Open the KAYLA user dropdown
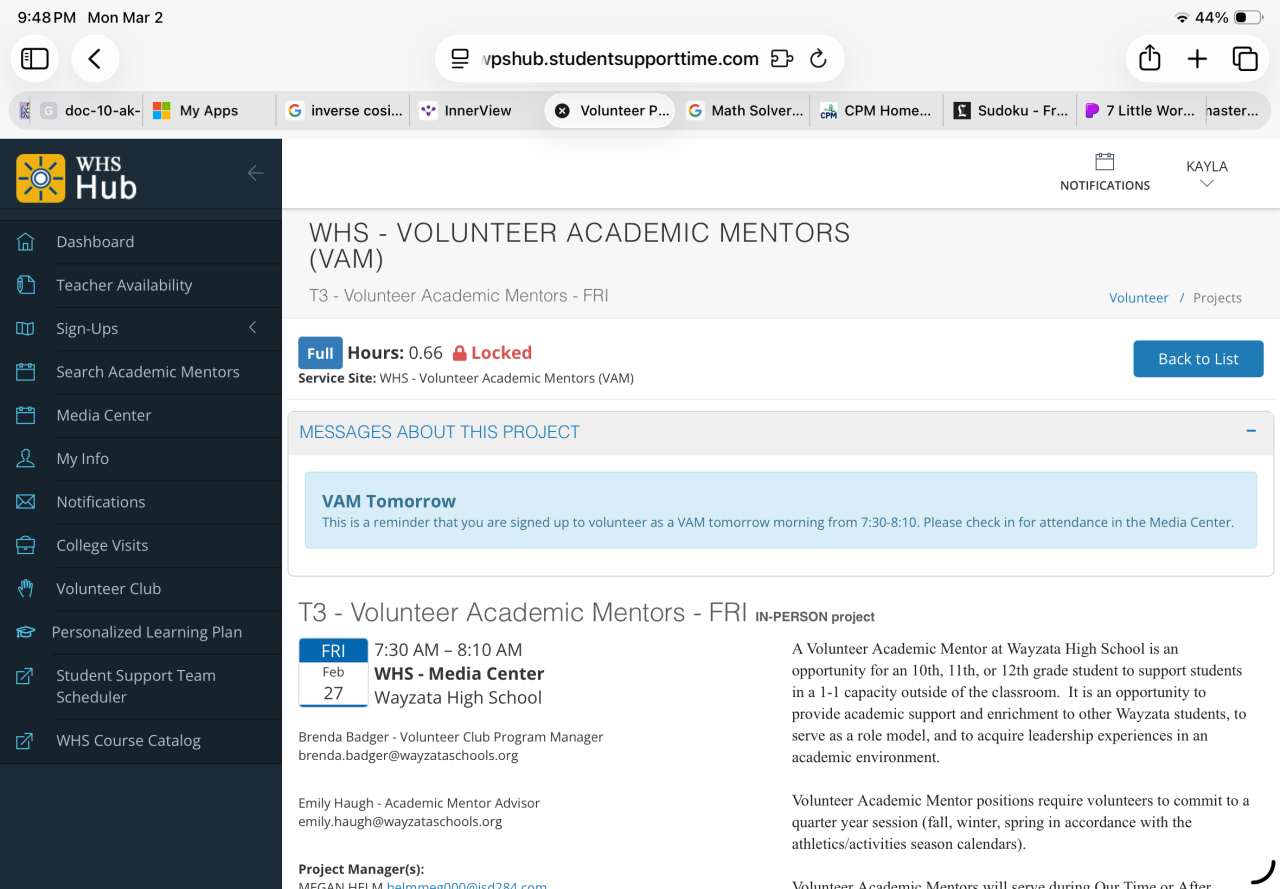This screenshot has height=889, width=1280. coord(1206,173)
